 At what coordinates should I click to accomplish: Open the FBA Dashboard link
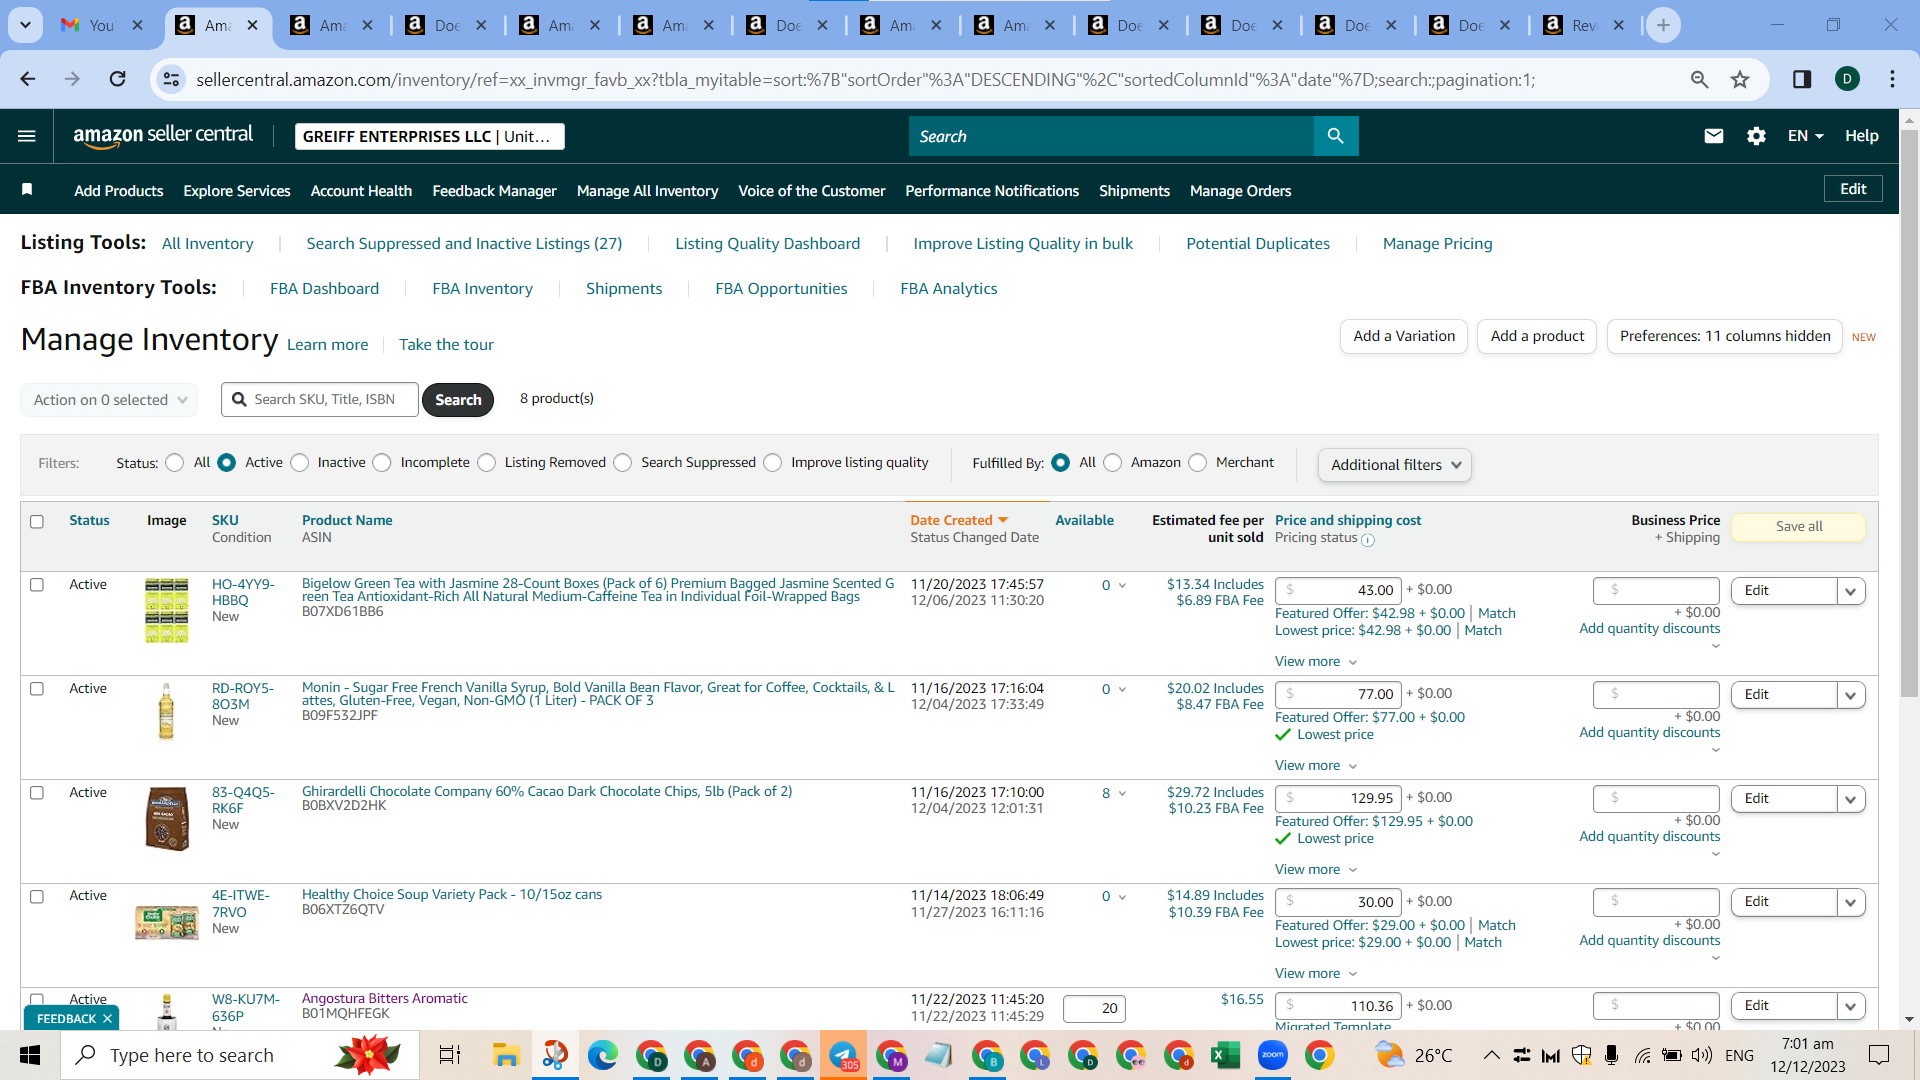[324, 289]
